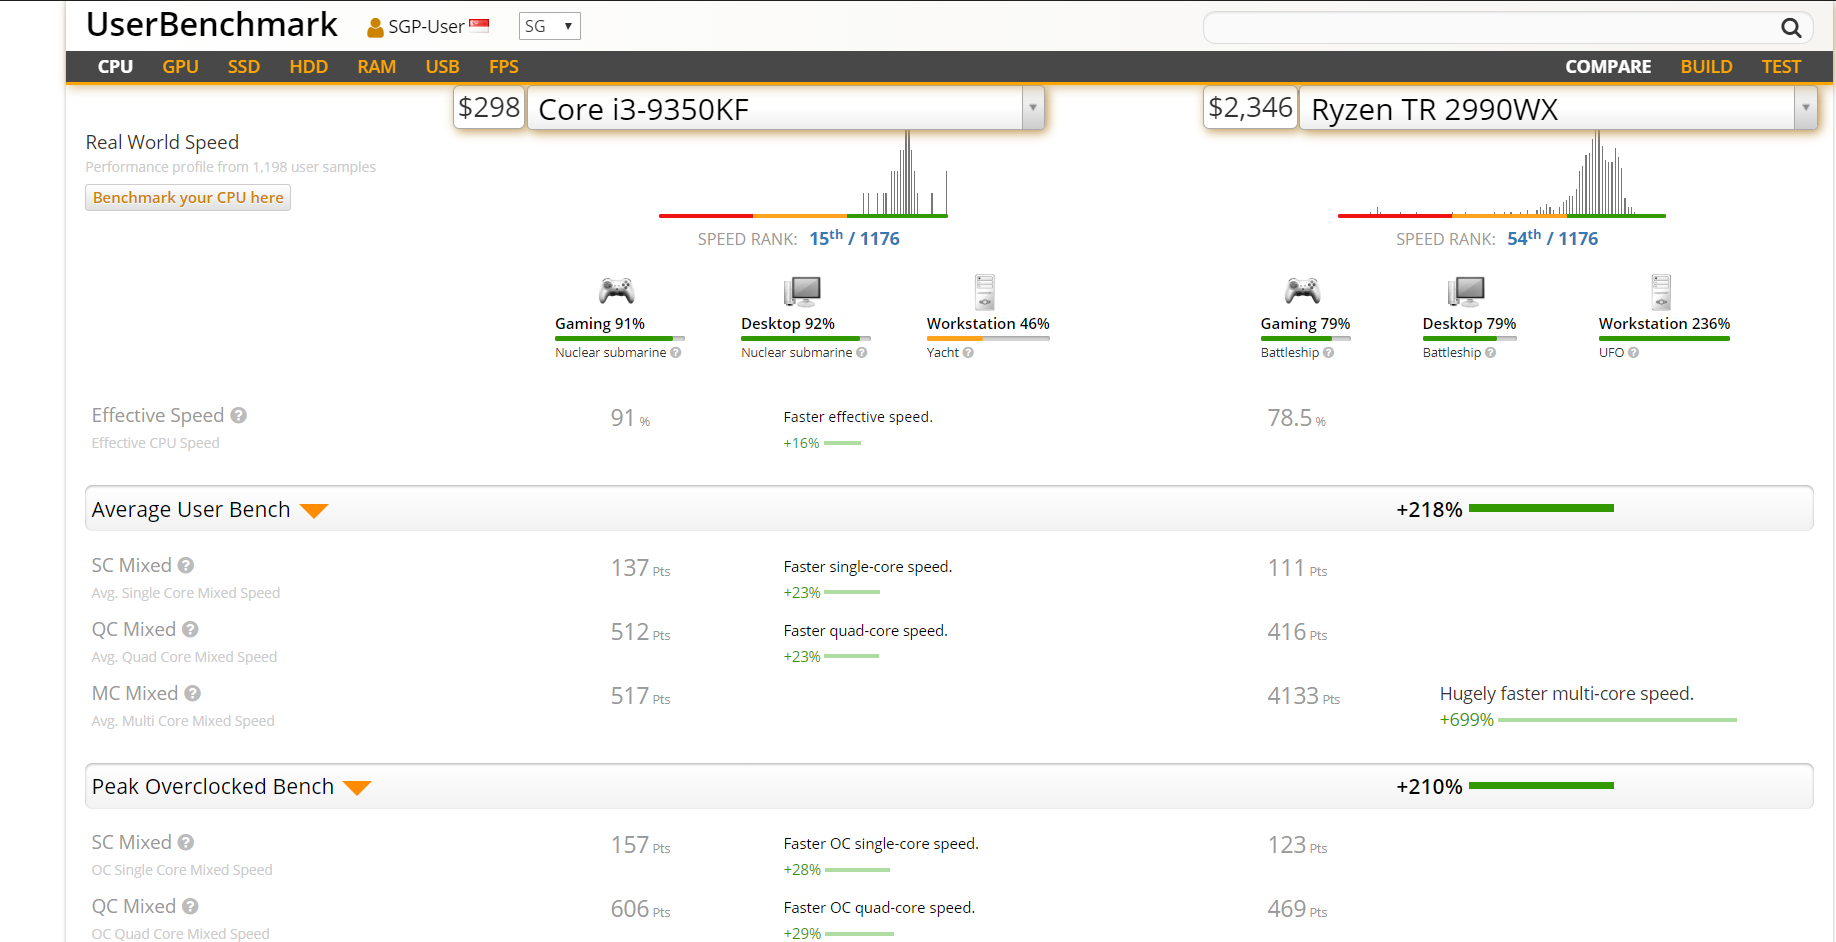
Task: Open the SSD tab
Action: pyautogui.click(x=243, y=67)
